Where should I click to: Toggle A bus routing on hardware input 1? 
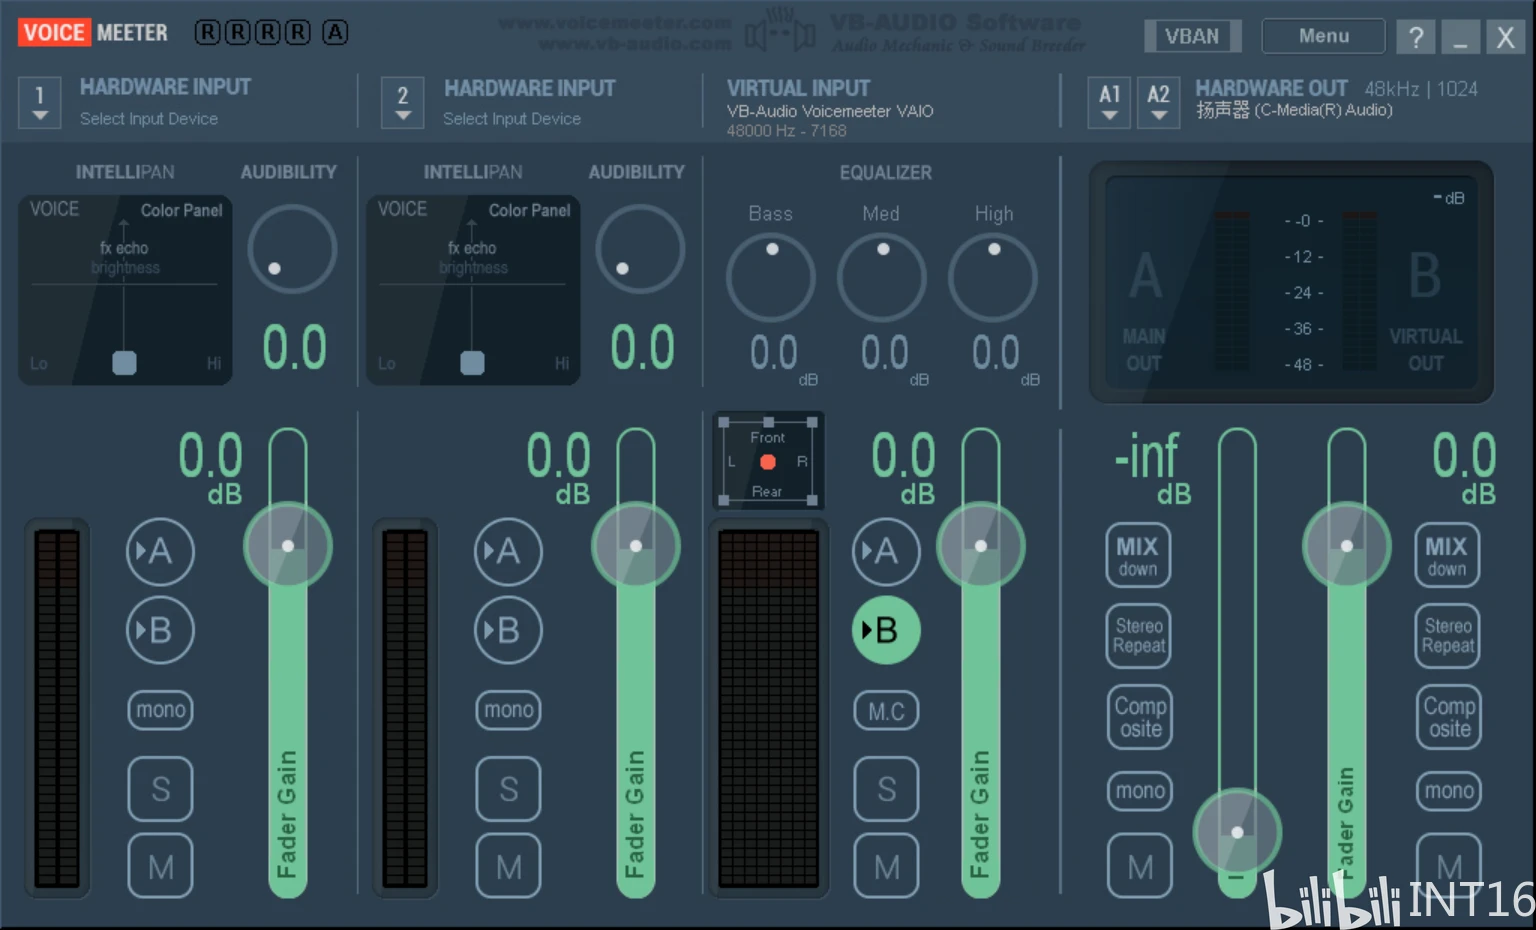tap(160, 551)
